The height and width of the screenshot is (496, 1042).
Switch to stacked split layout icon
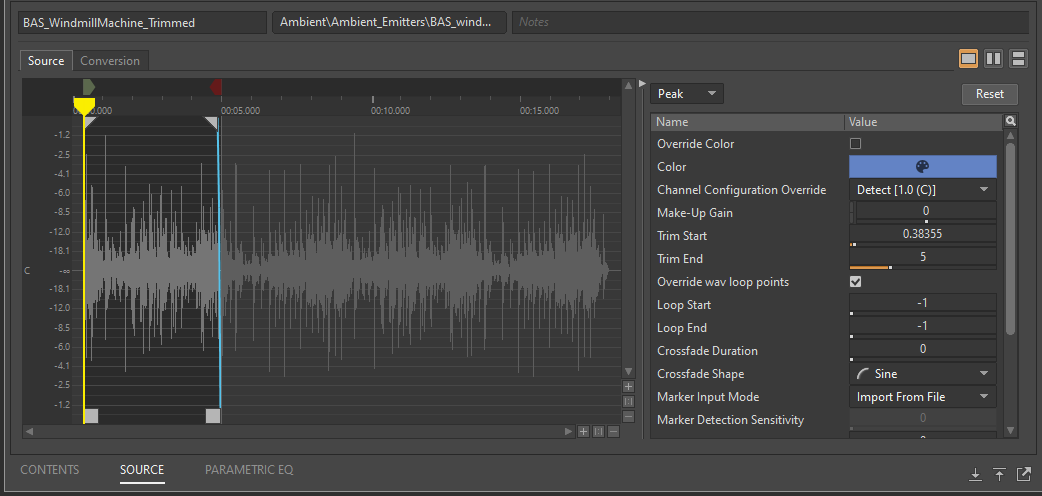[1018, 59]
